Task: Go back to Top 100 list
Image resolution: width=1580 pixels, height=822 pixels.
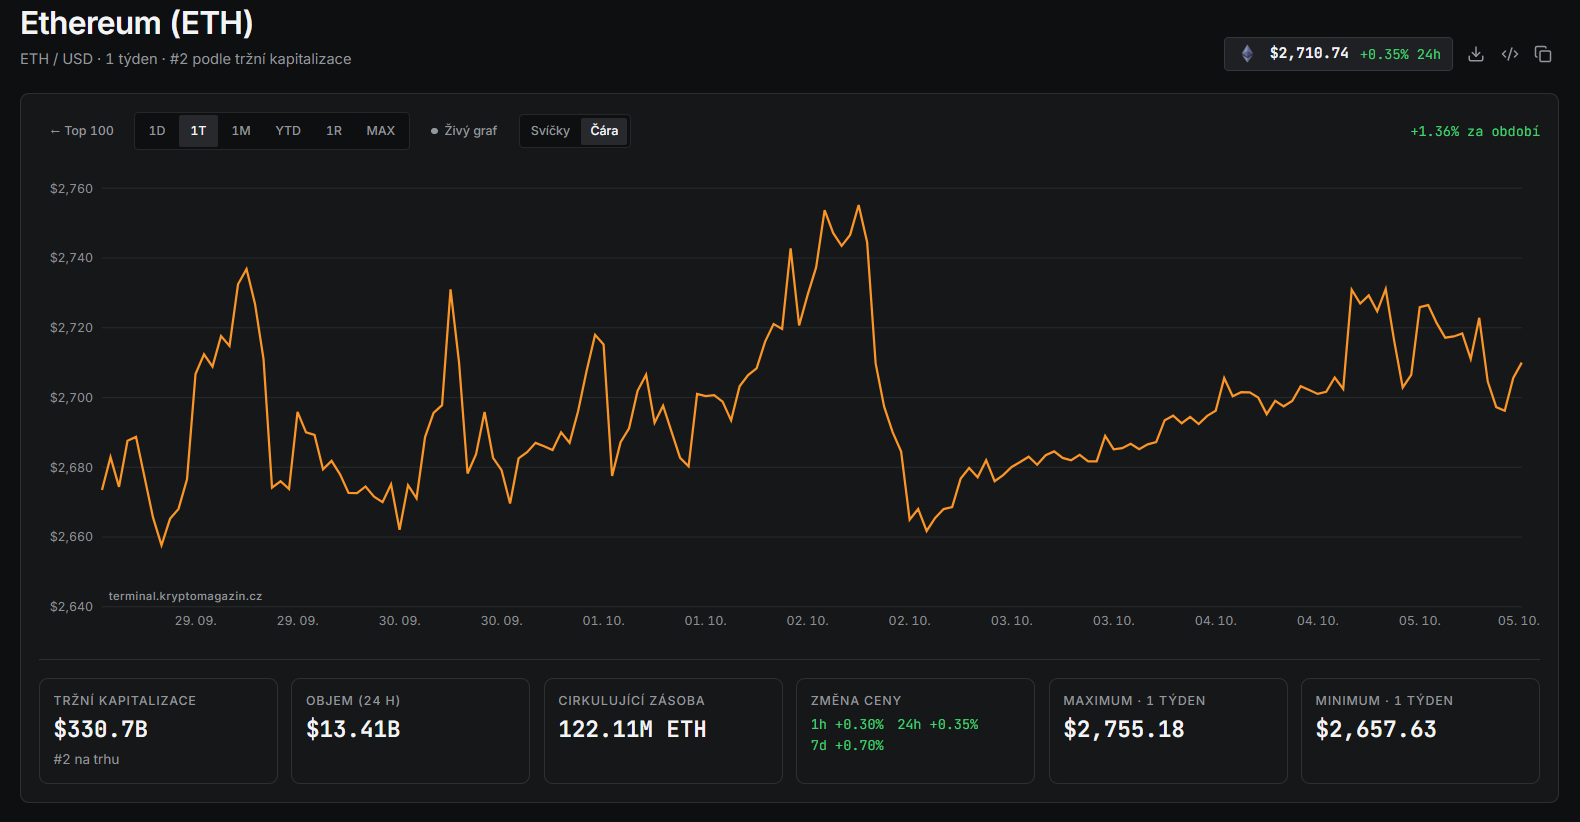Action: [x=82, y=131]
